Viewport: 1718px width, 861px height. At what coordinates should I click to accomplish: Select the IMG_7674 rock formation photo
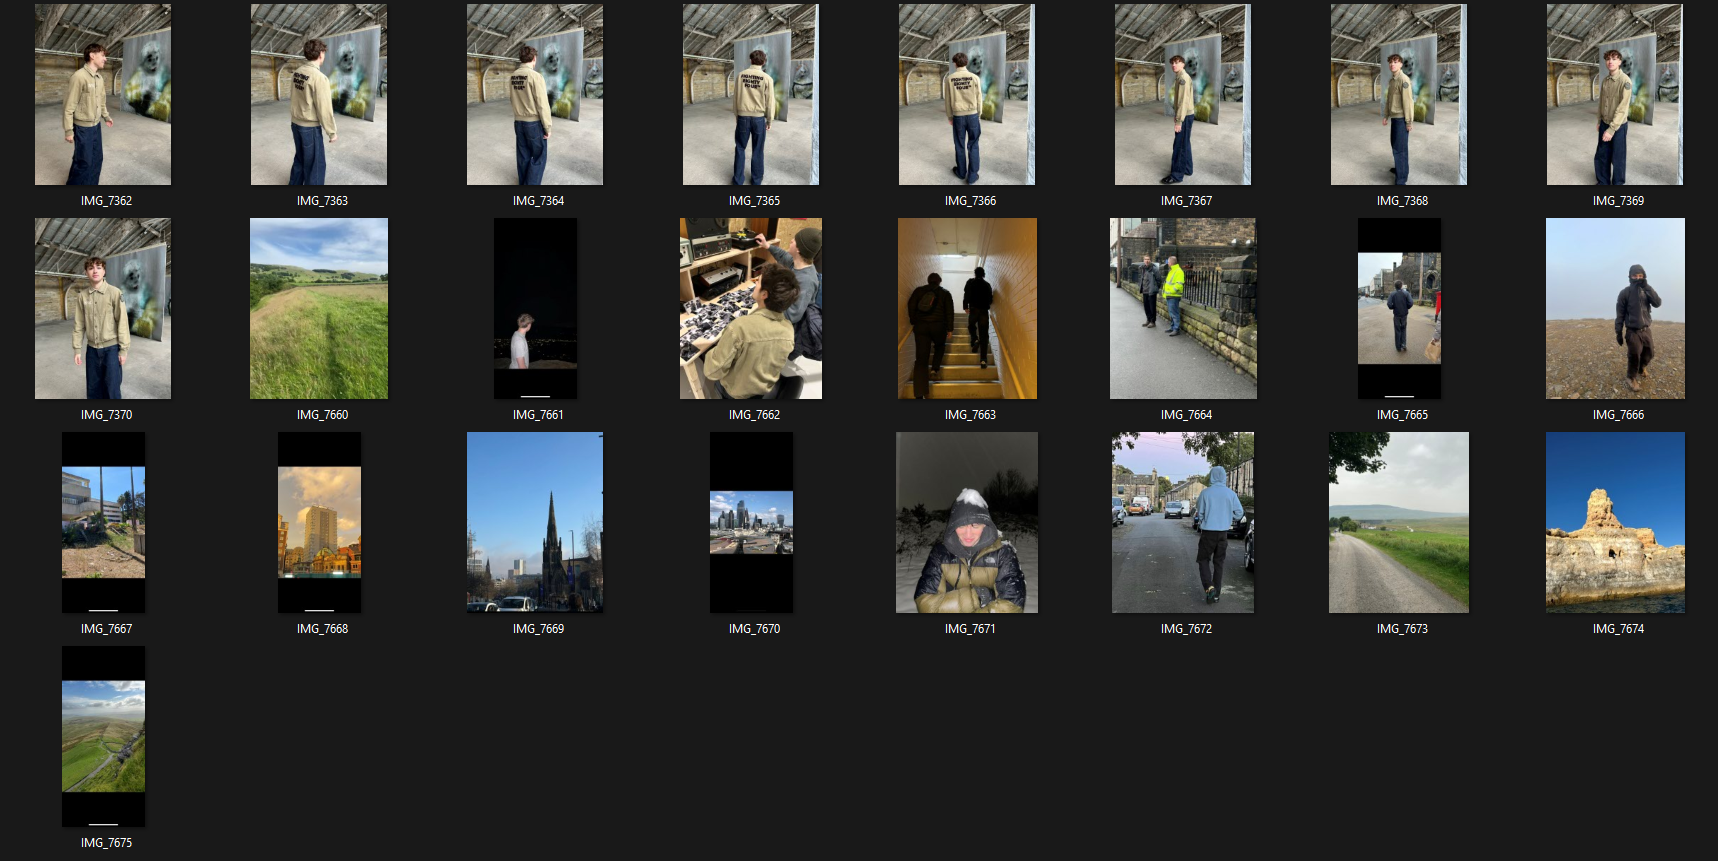coord(1615,523)
